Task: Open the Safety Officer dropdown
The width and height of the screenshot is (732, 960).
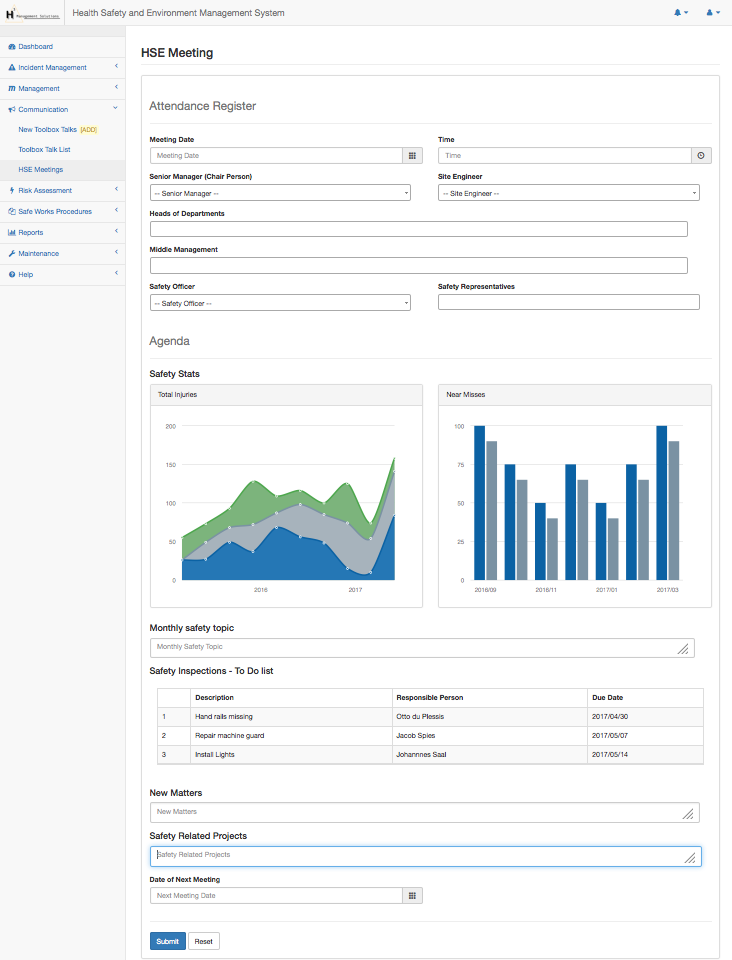Action: (x=280, y=303)
